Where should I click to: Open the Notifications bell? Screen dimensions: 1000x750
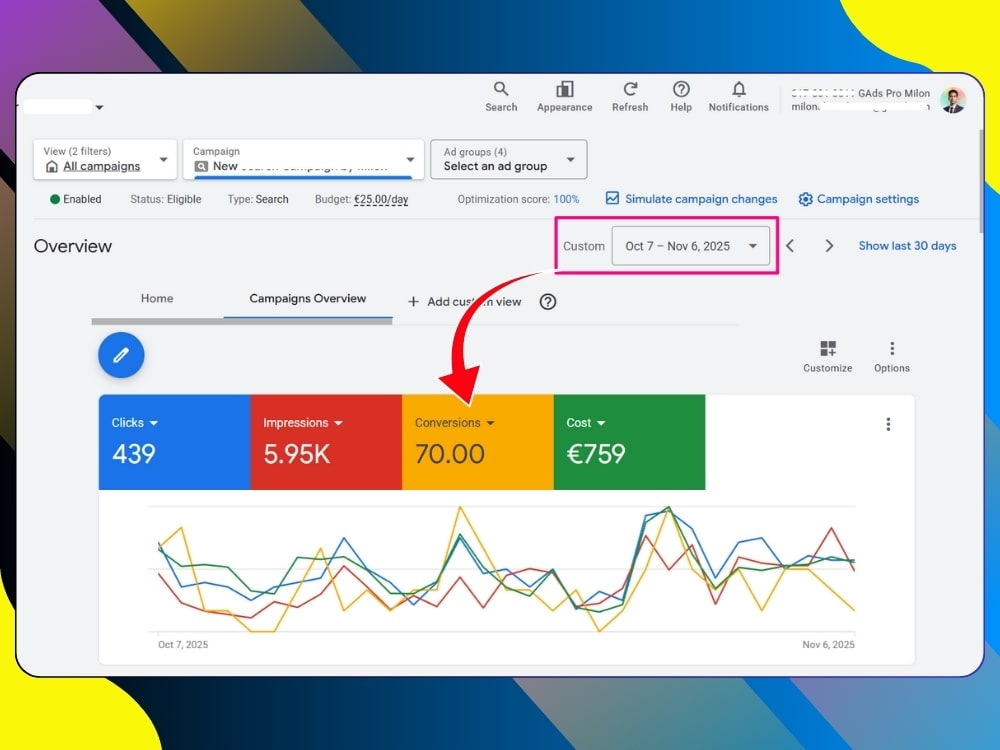tap(739, 97)
